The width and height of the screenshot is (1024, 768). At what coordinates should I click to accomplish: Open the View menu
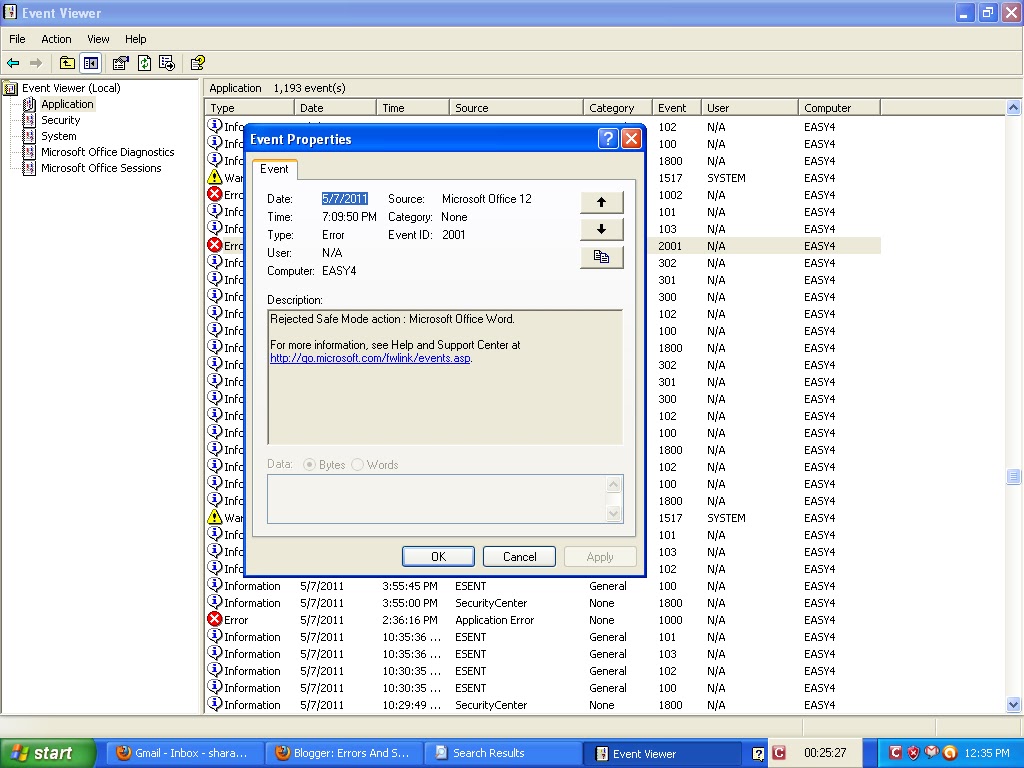[98, 39]
